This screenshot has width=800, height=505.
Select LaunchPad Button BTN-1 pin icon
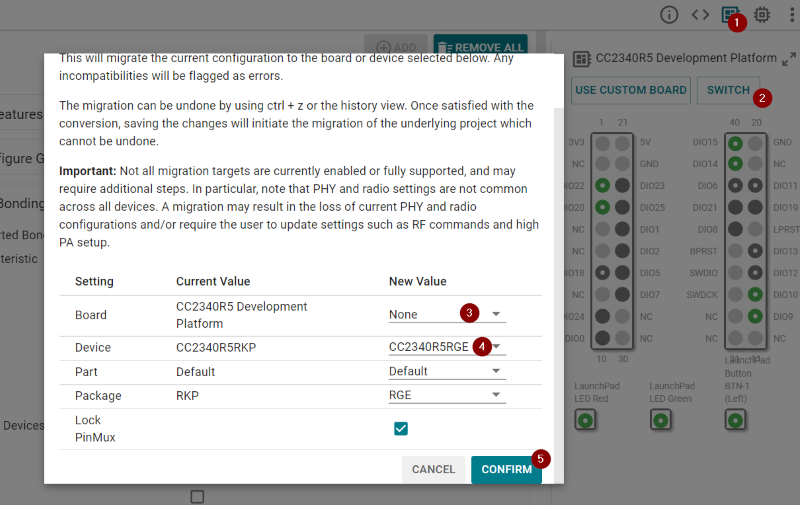click(x=735, y=420)
